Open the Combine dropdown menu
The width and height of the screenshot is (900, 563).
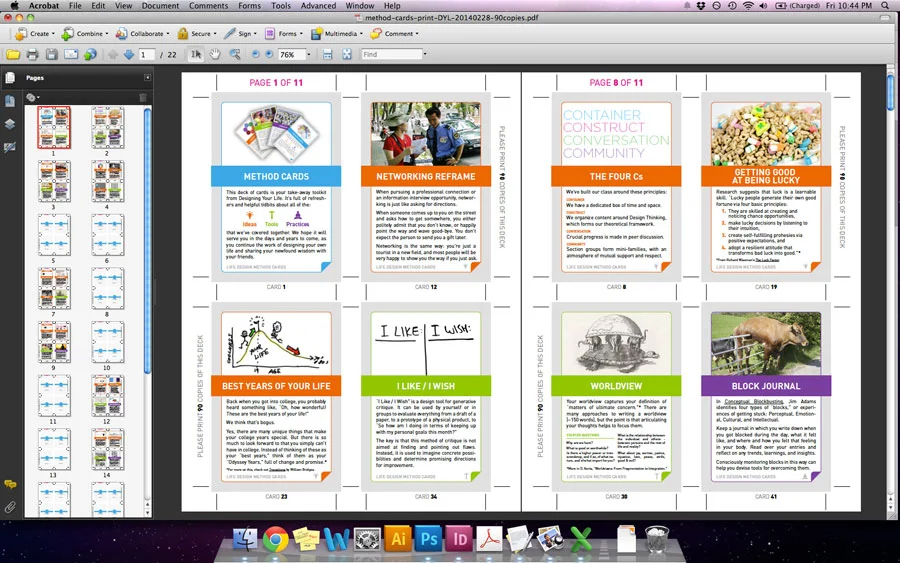(84, 34)
